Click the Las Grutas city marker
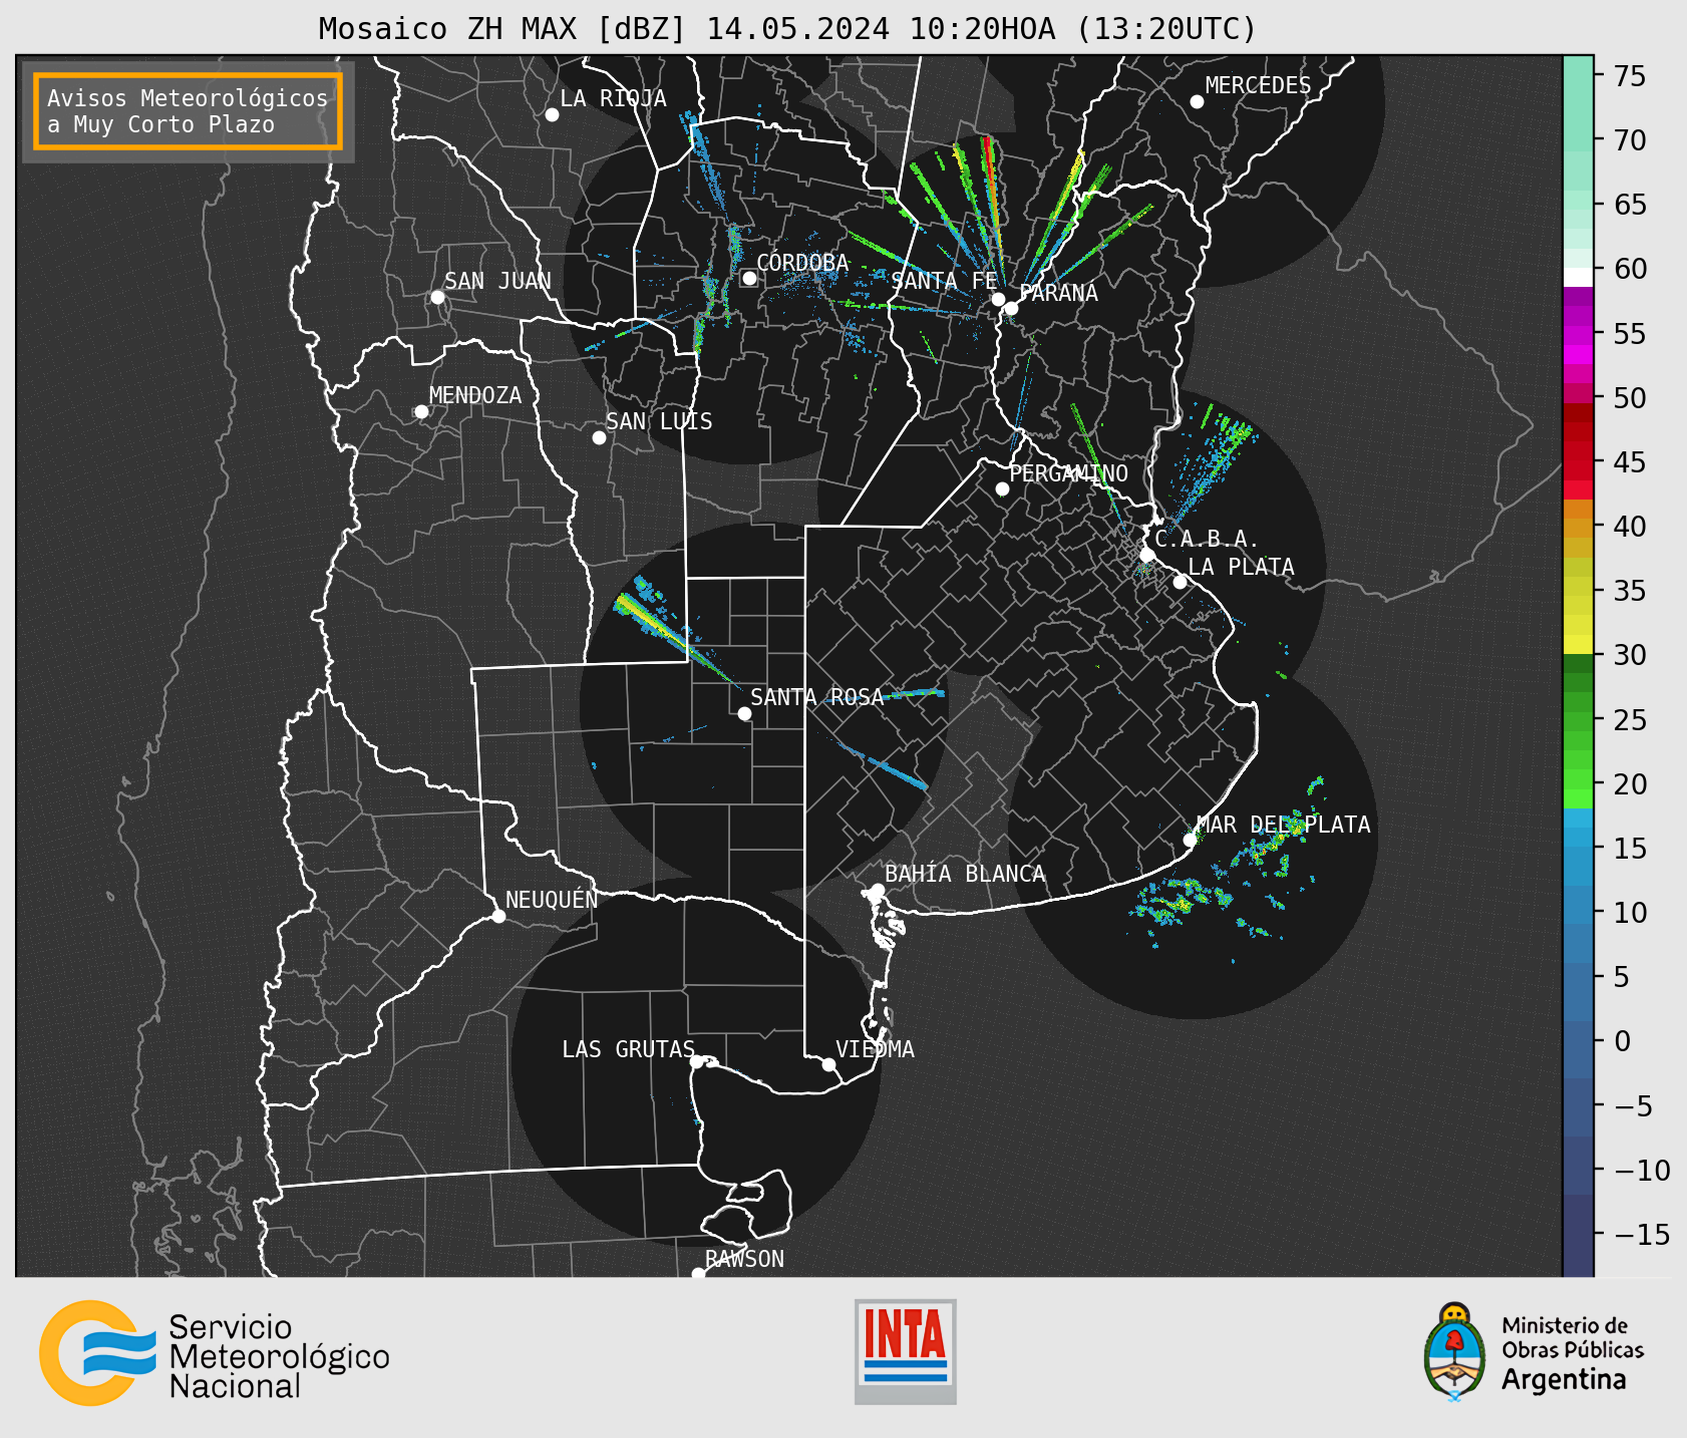 (x=697, y=1062)
